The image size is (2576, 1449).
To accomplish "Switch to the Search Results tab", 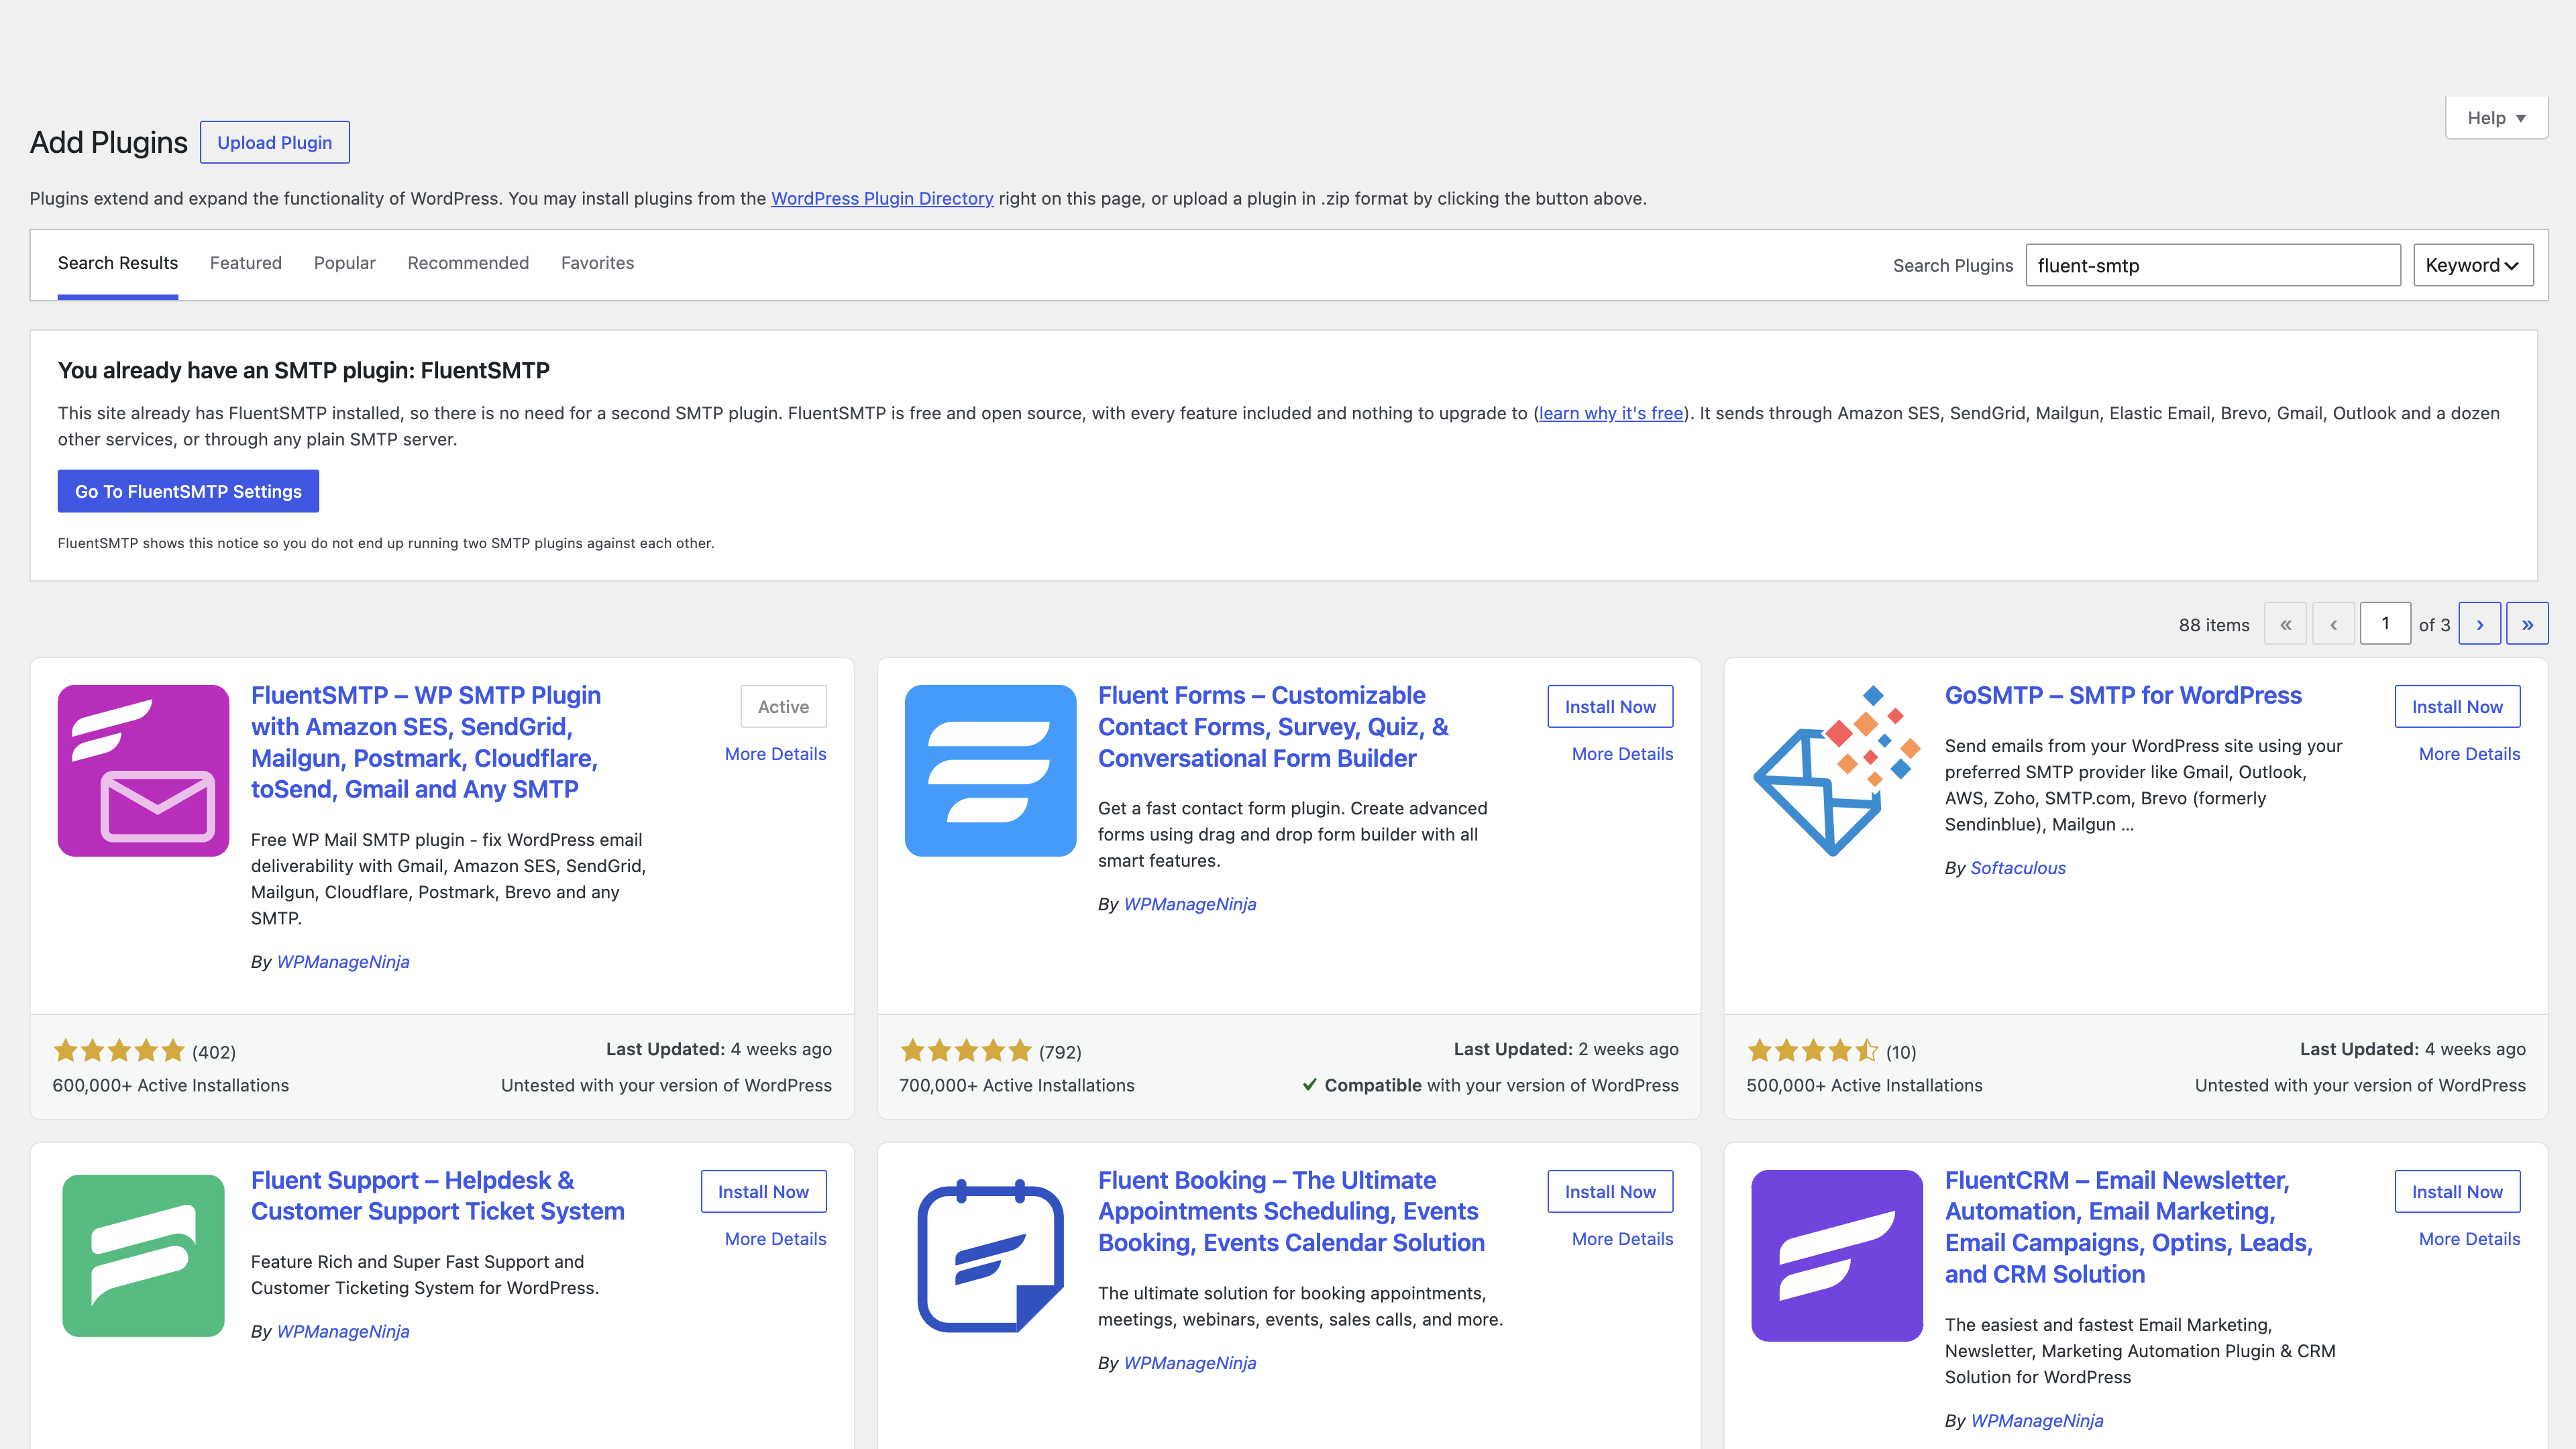I will (x=118, y=263).
